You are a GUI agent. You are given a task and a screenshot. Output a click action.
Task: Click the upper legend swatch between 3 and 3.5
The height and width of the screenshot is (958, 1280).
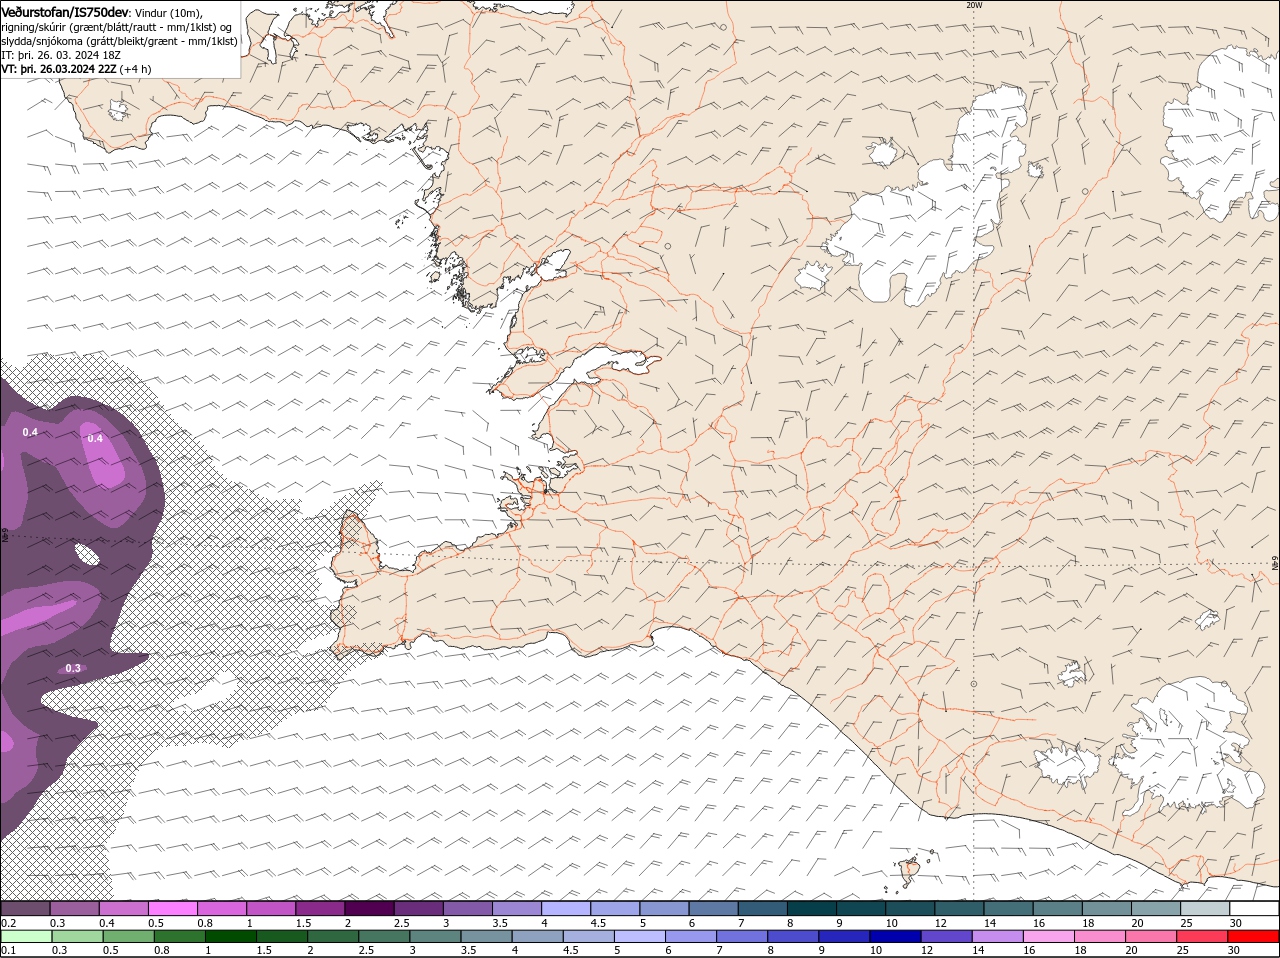(x=467, y=908)
